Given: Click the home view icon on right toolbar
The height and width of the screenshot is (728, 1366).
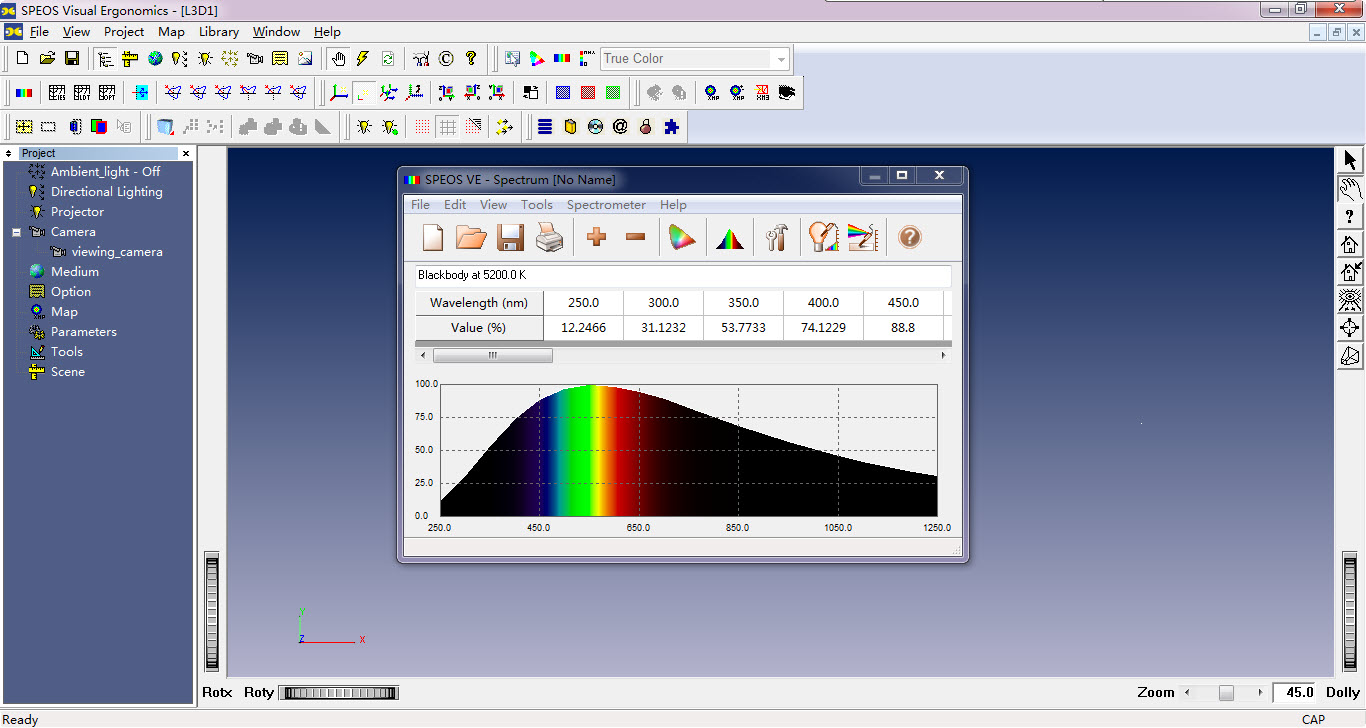Looking at the screenshot, I should [1350, 244].
